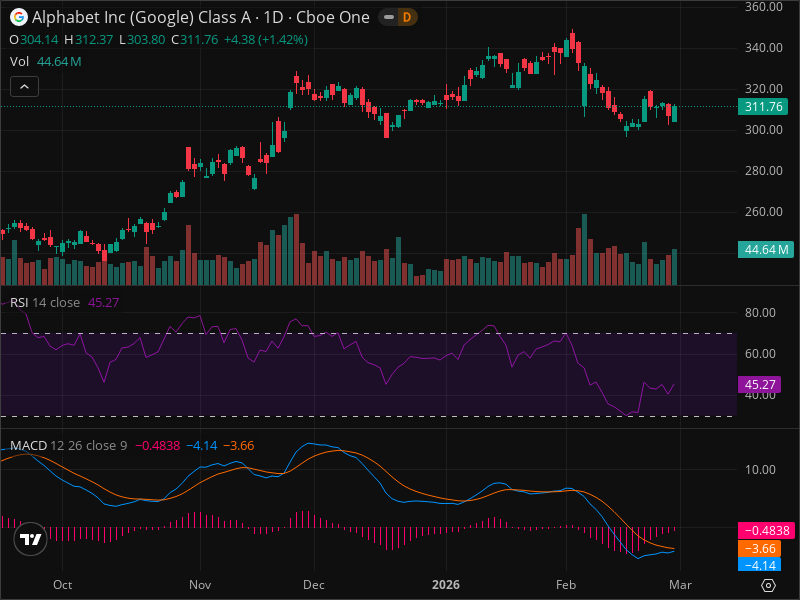Open the TradingView logo at the bottom left
The height and width of the screenshot is (600, 800).
pyautogui.click(x=31, y=539)
